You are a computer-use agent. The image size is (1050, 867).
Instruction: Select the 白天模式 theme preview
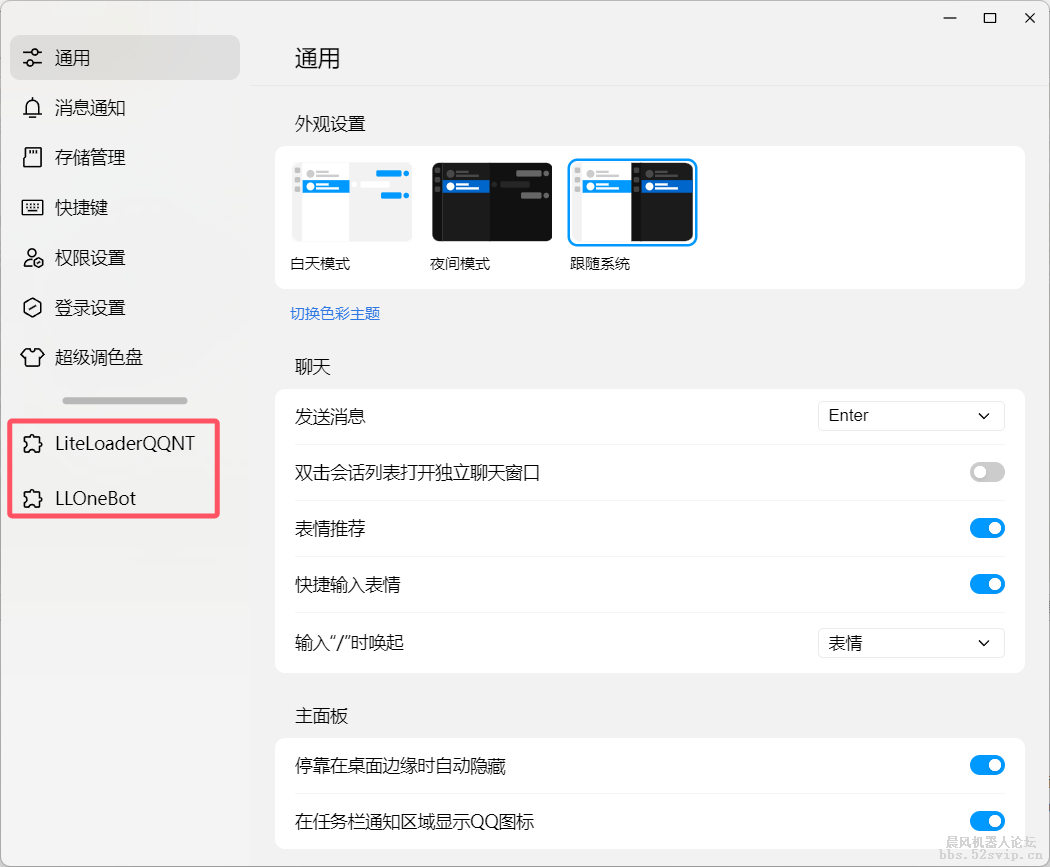click(352, 202)
